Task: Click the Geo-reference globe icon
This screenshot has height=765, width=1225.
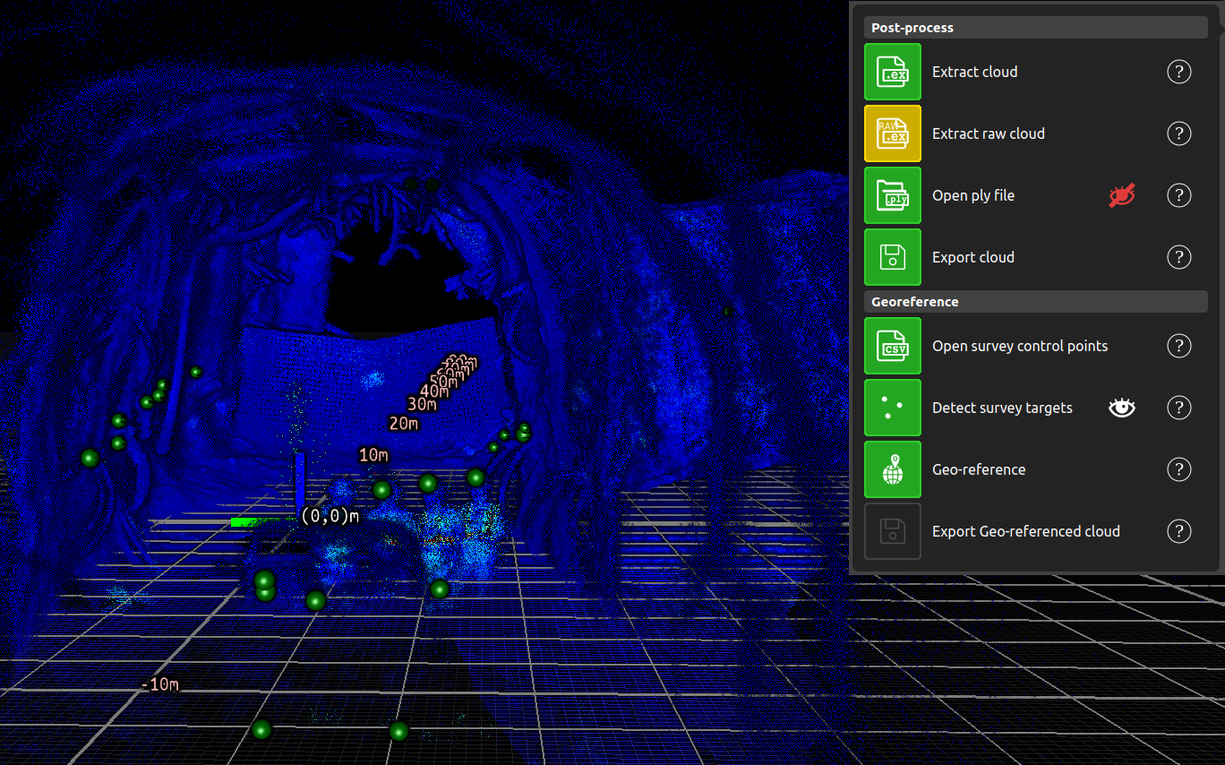Action: click(x=892, y=469)
